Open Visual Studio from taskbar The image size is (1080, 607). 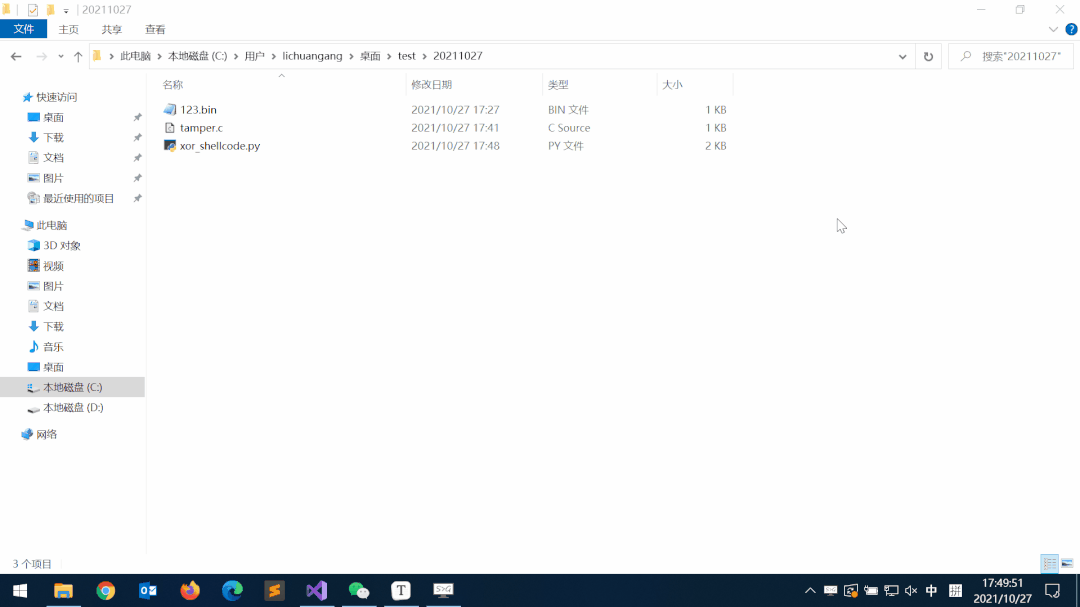tap(317, 590)
